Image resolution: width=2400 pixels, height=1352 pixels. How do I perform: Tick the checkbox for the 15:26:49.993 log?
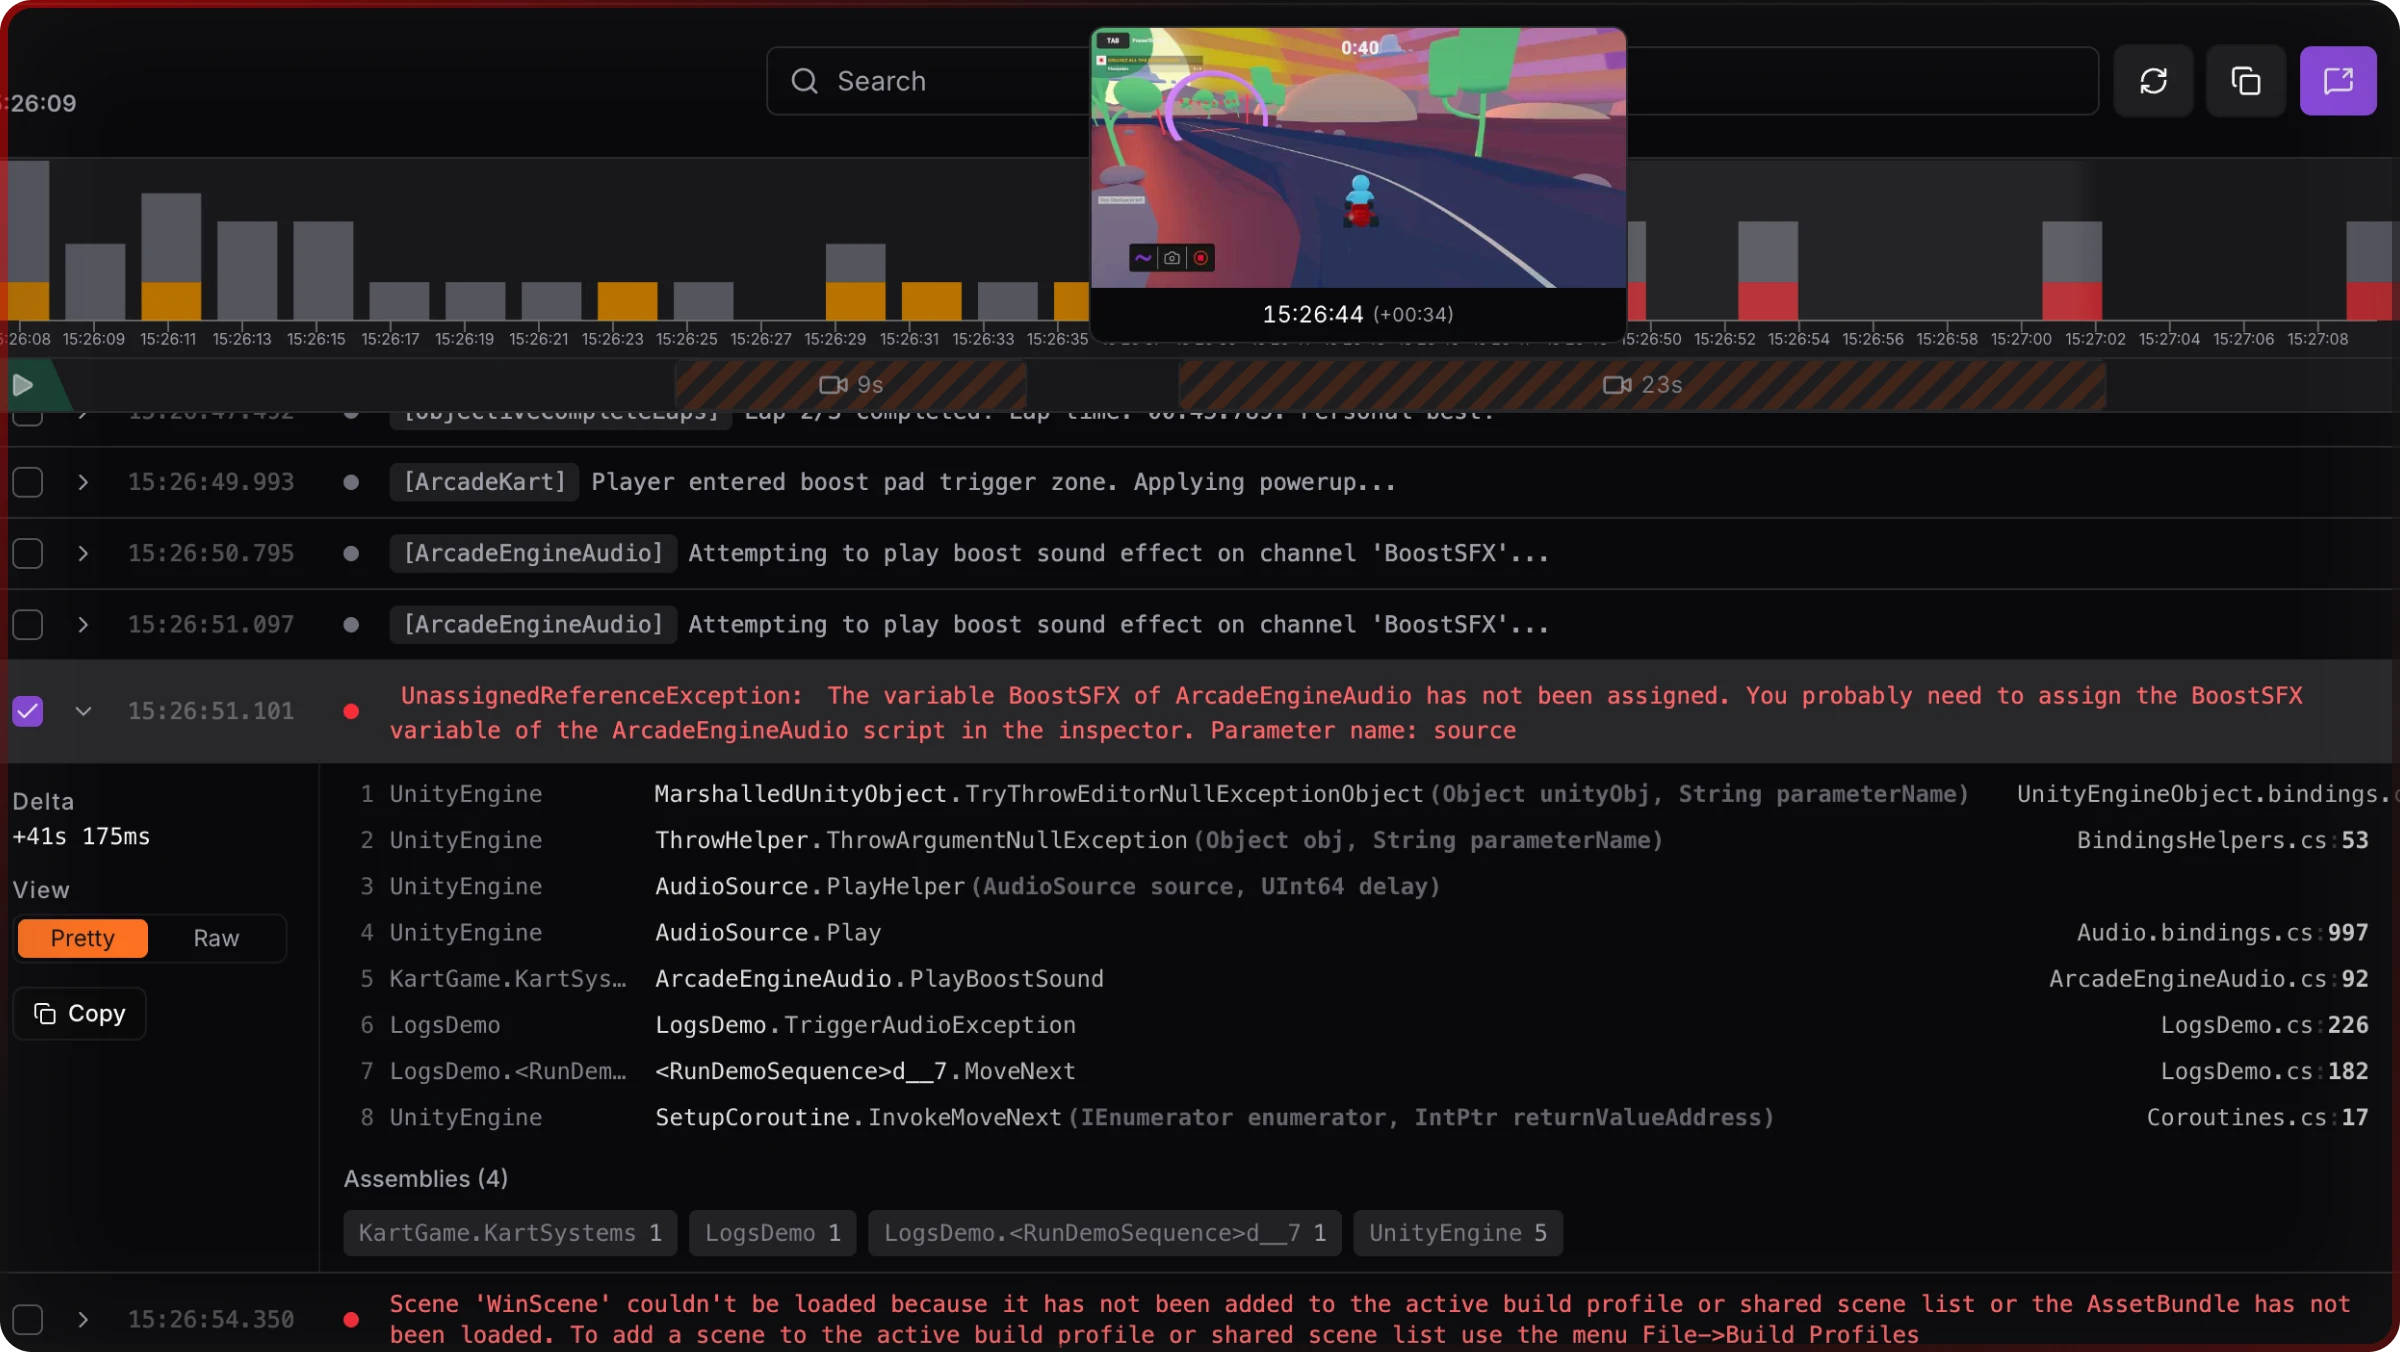28,482
